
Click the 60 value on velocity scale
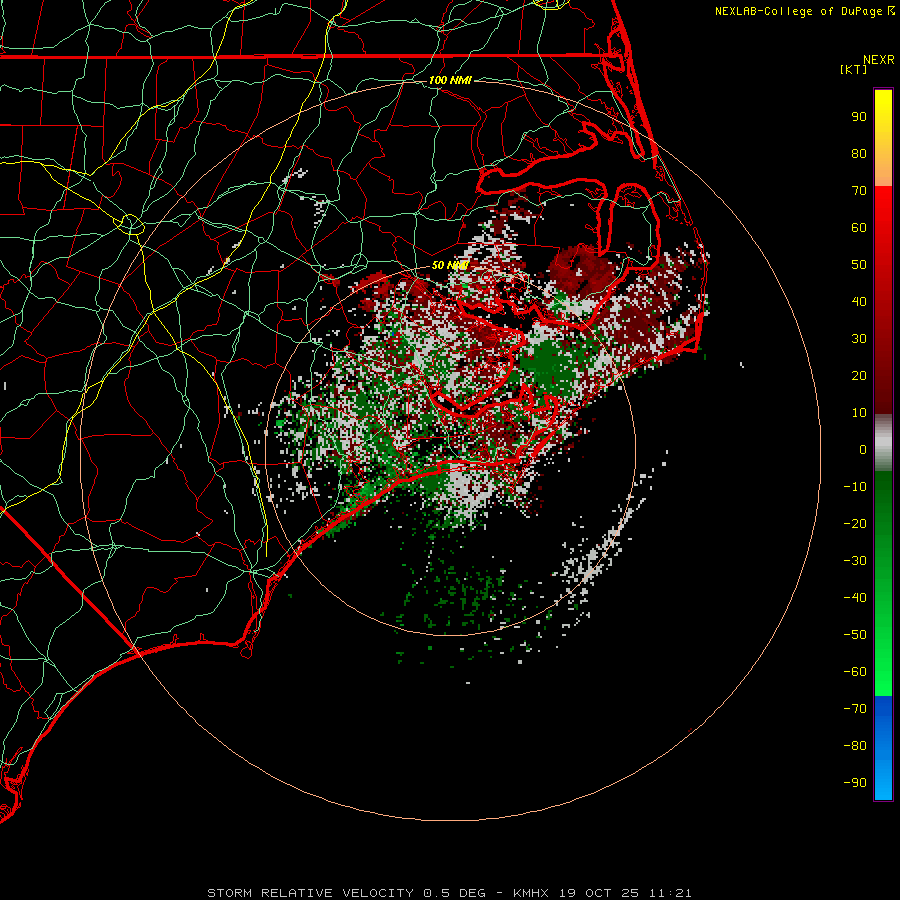pos(859,227)
